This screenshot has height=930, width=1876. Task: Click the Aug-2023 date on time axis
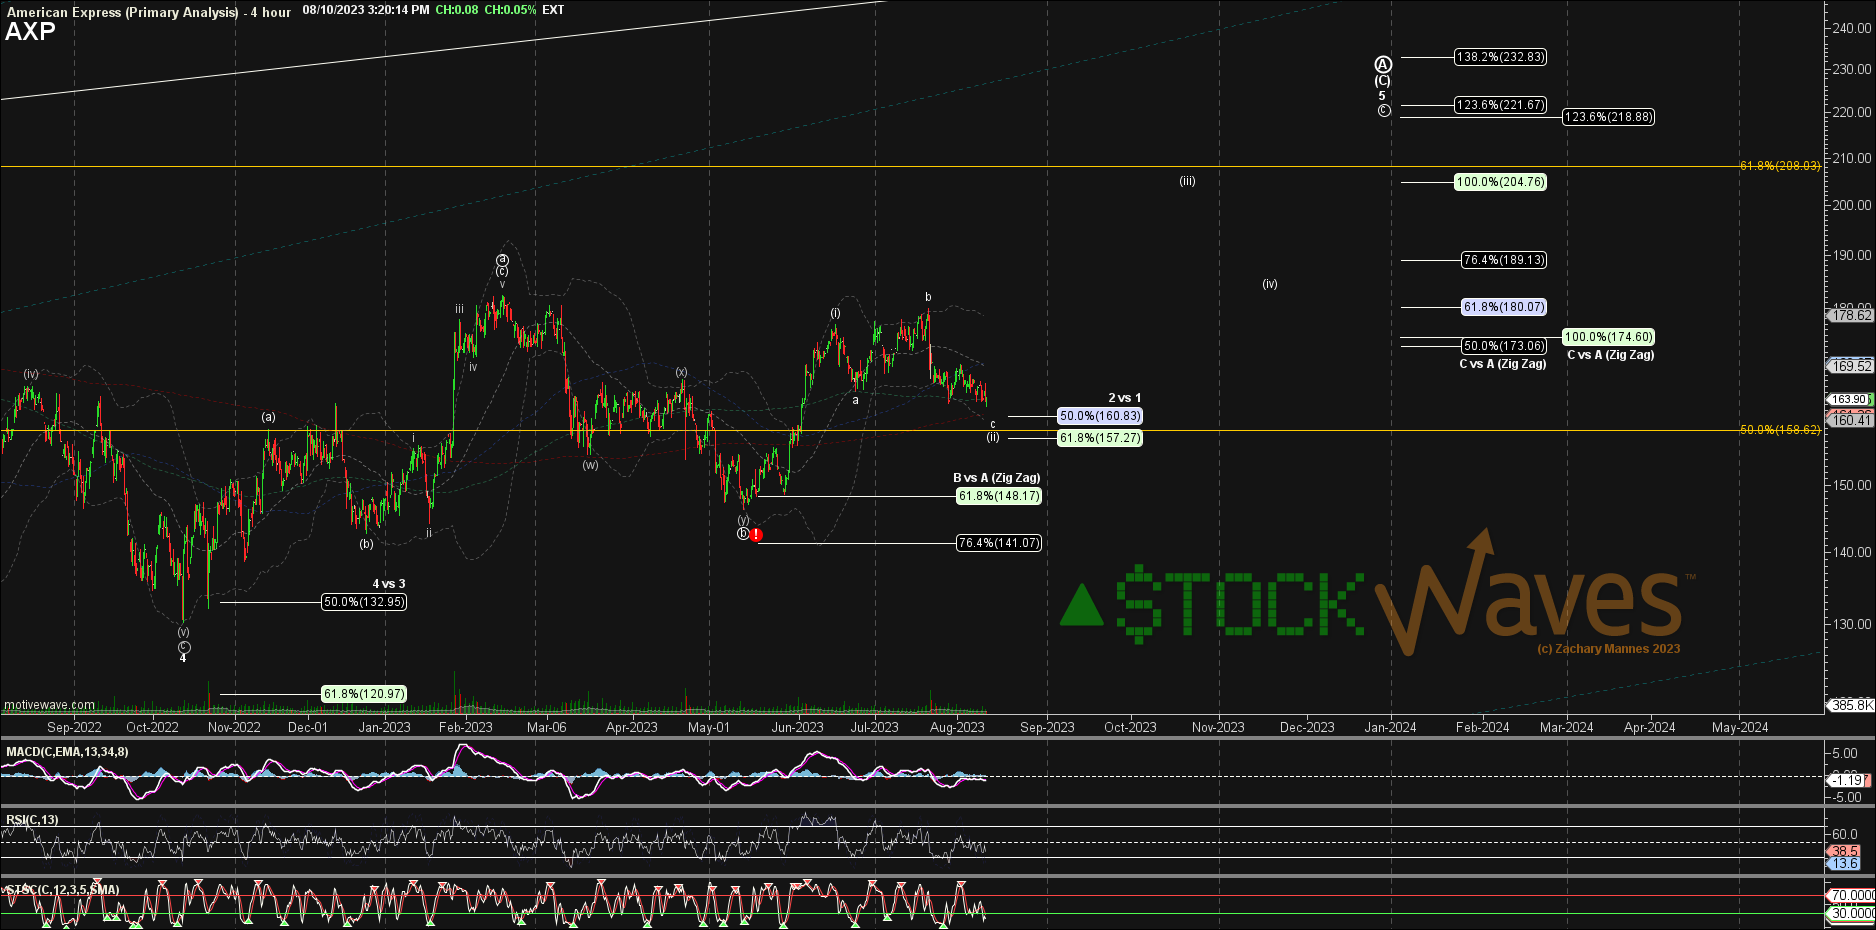(x=957, y=727)
